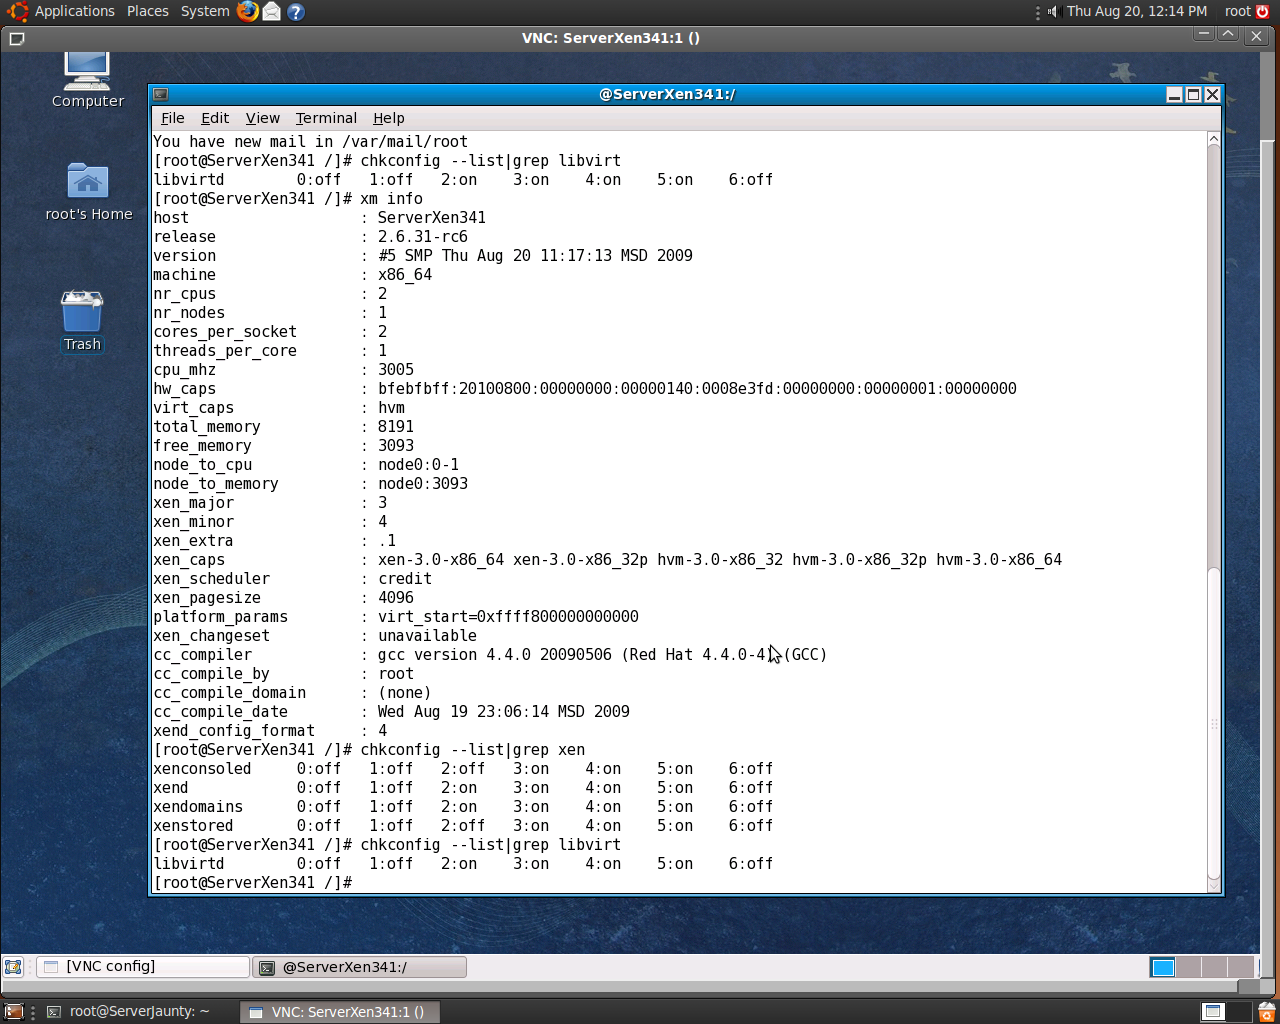The width and height of the screenshot is (1280, 1024).
Task: Open the mail client envelope launcher
Action: pos(271,11)
